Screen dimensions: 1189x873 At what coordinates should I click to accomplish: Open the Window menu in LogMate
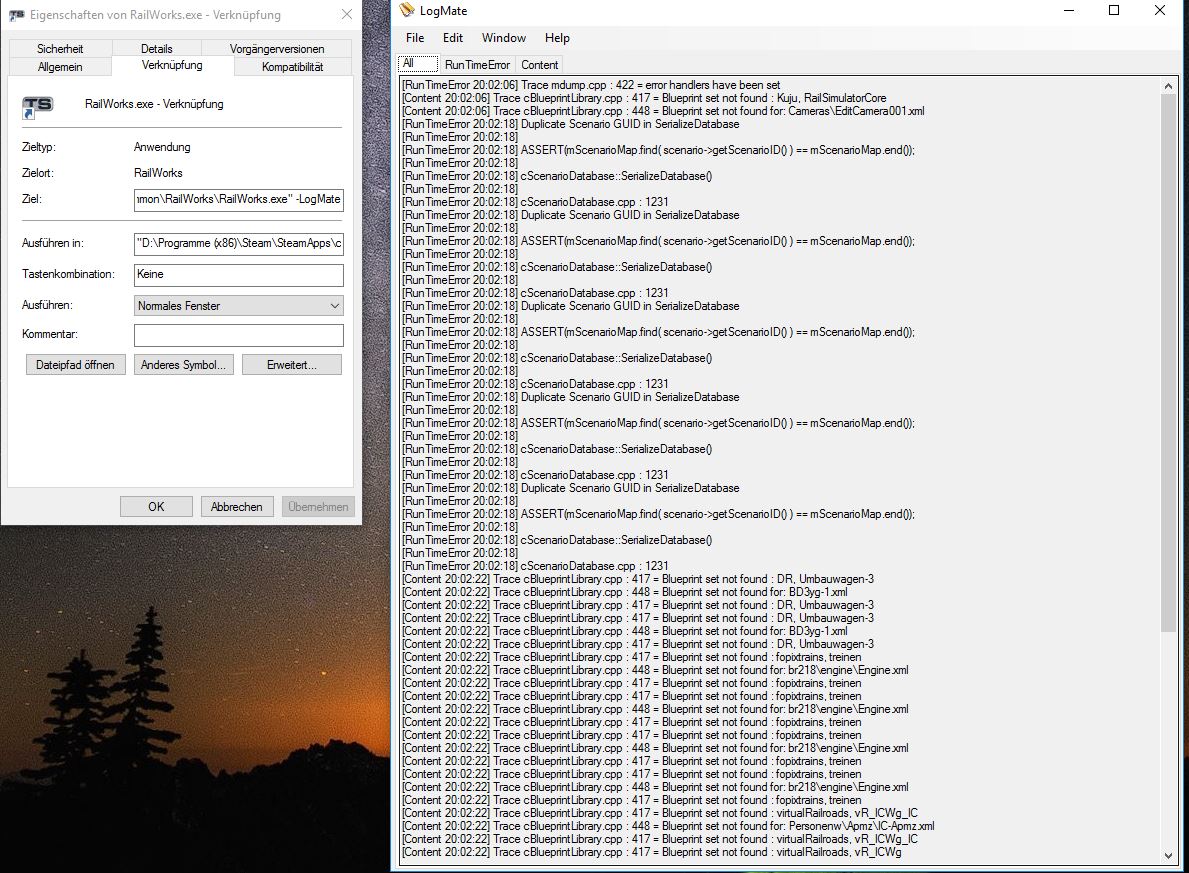(504, 38)
